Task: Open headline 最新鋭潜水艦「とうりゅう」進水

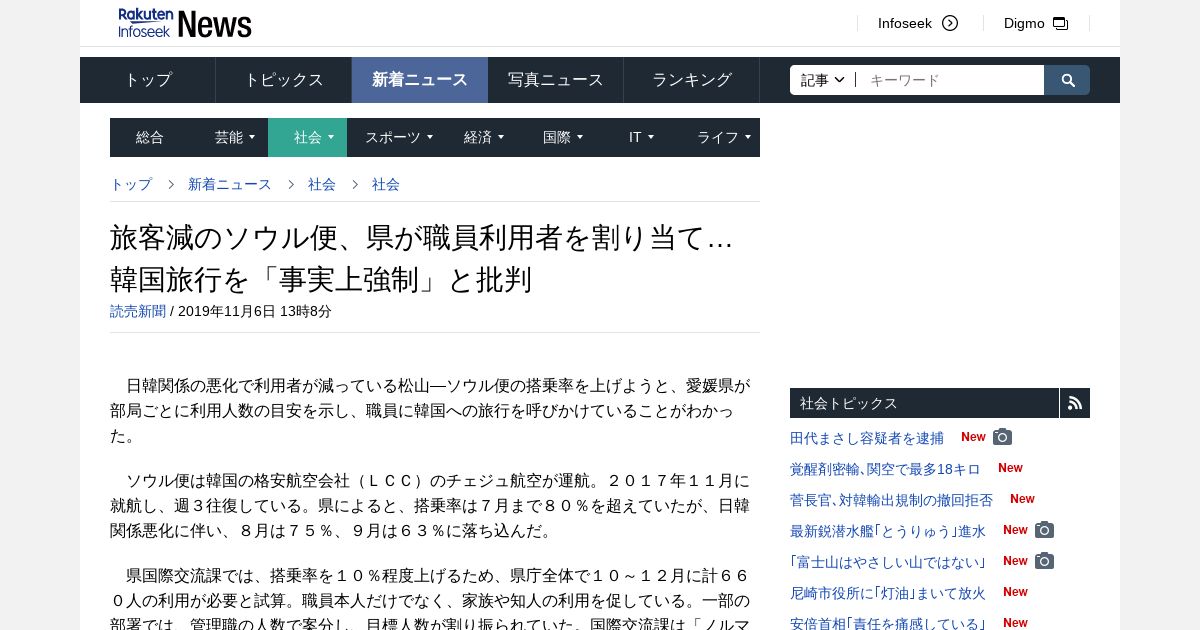Action: 888,531
